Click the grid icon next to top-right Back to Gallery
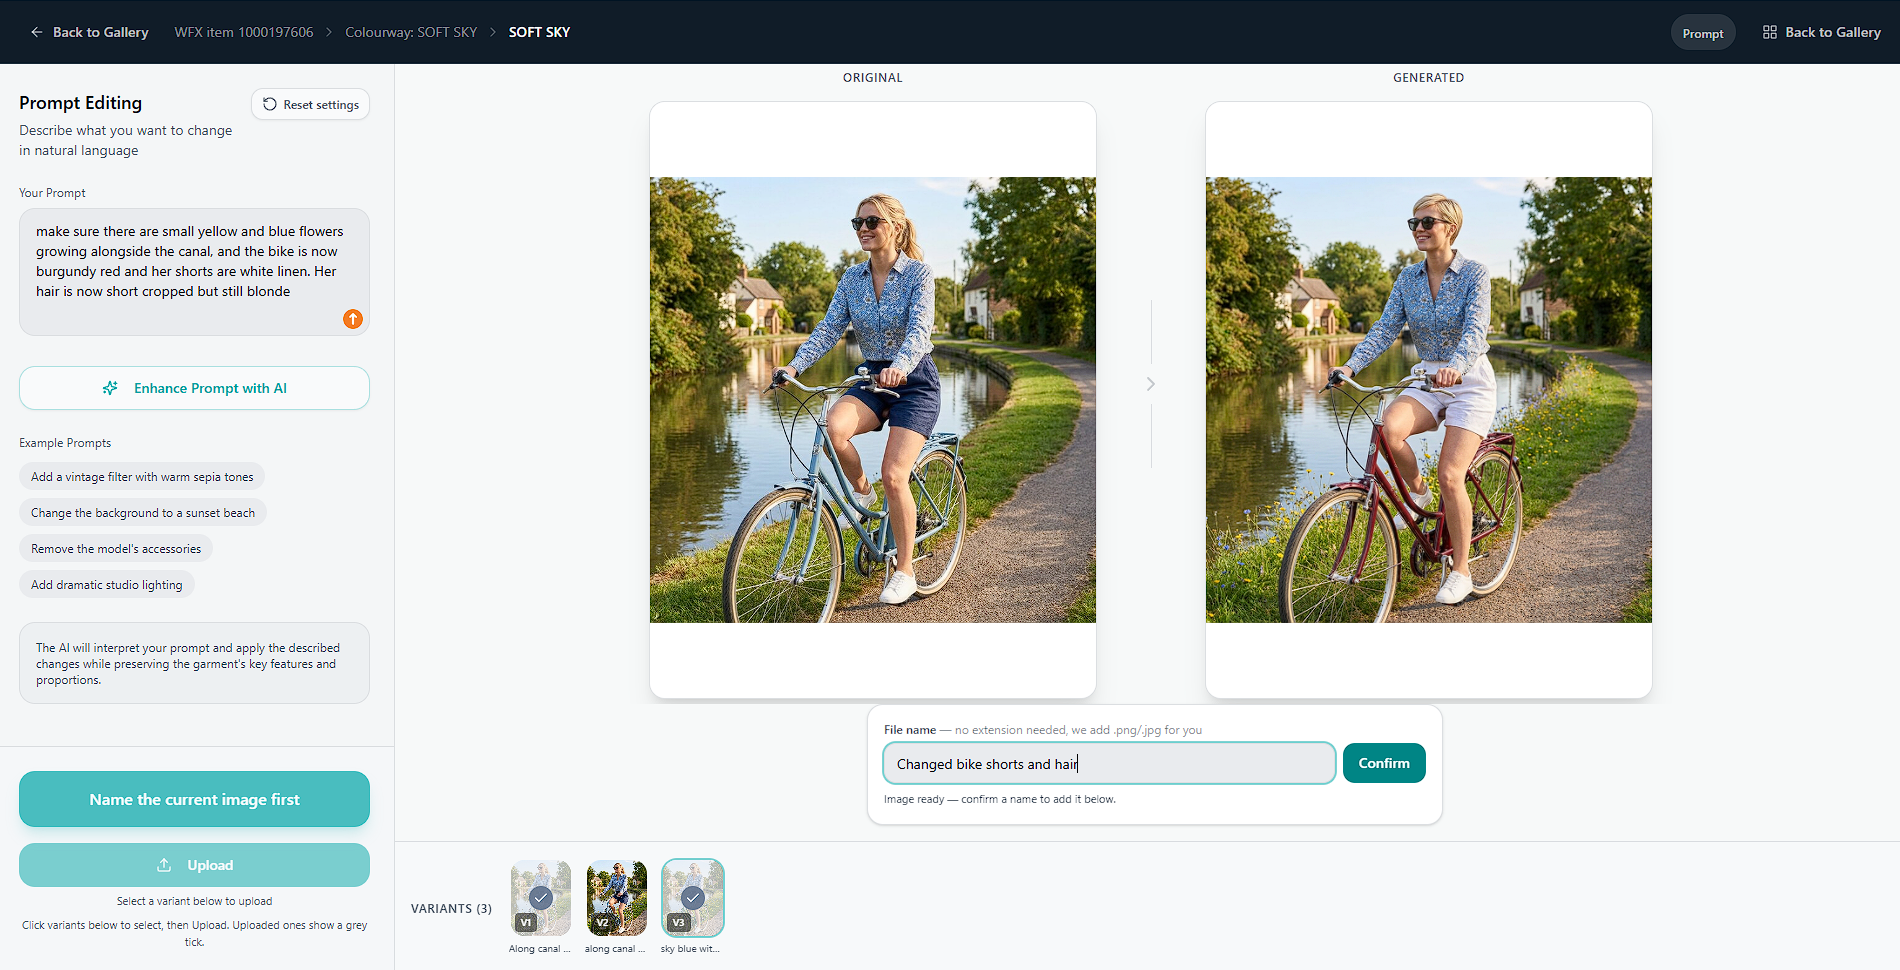1900x970 pixels. [x=1770, y=32]
